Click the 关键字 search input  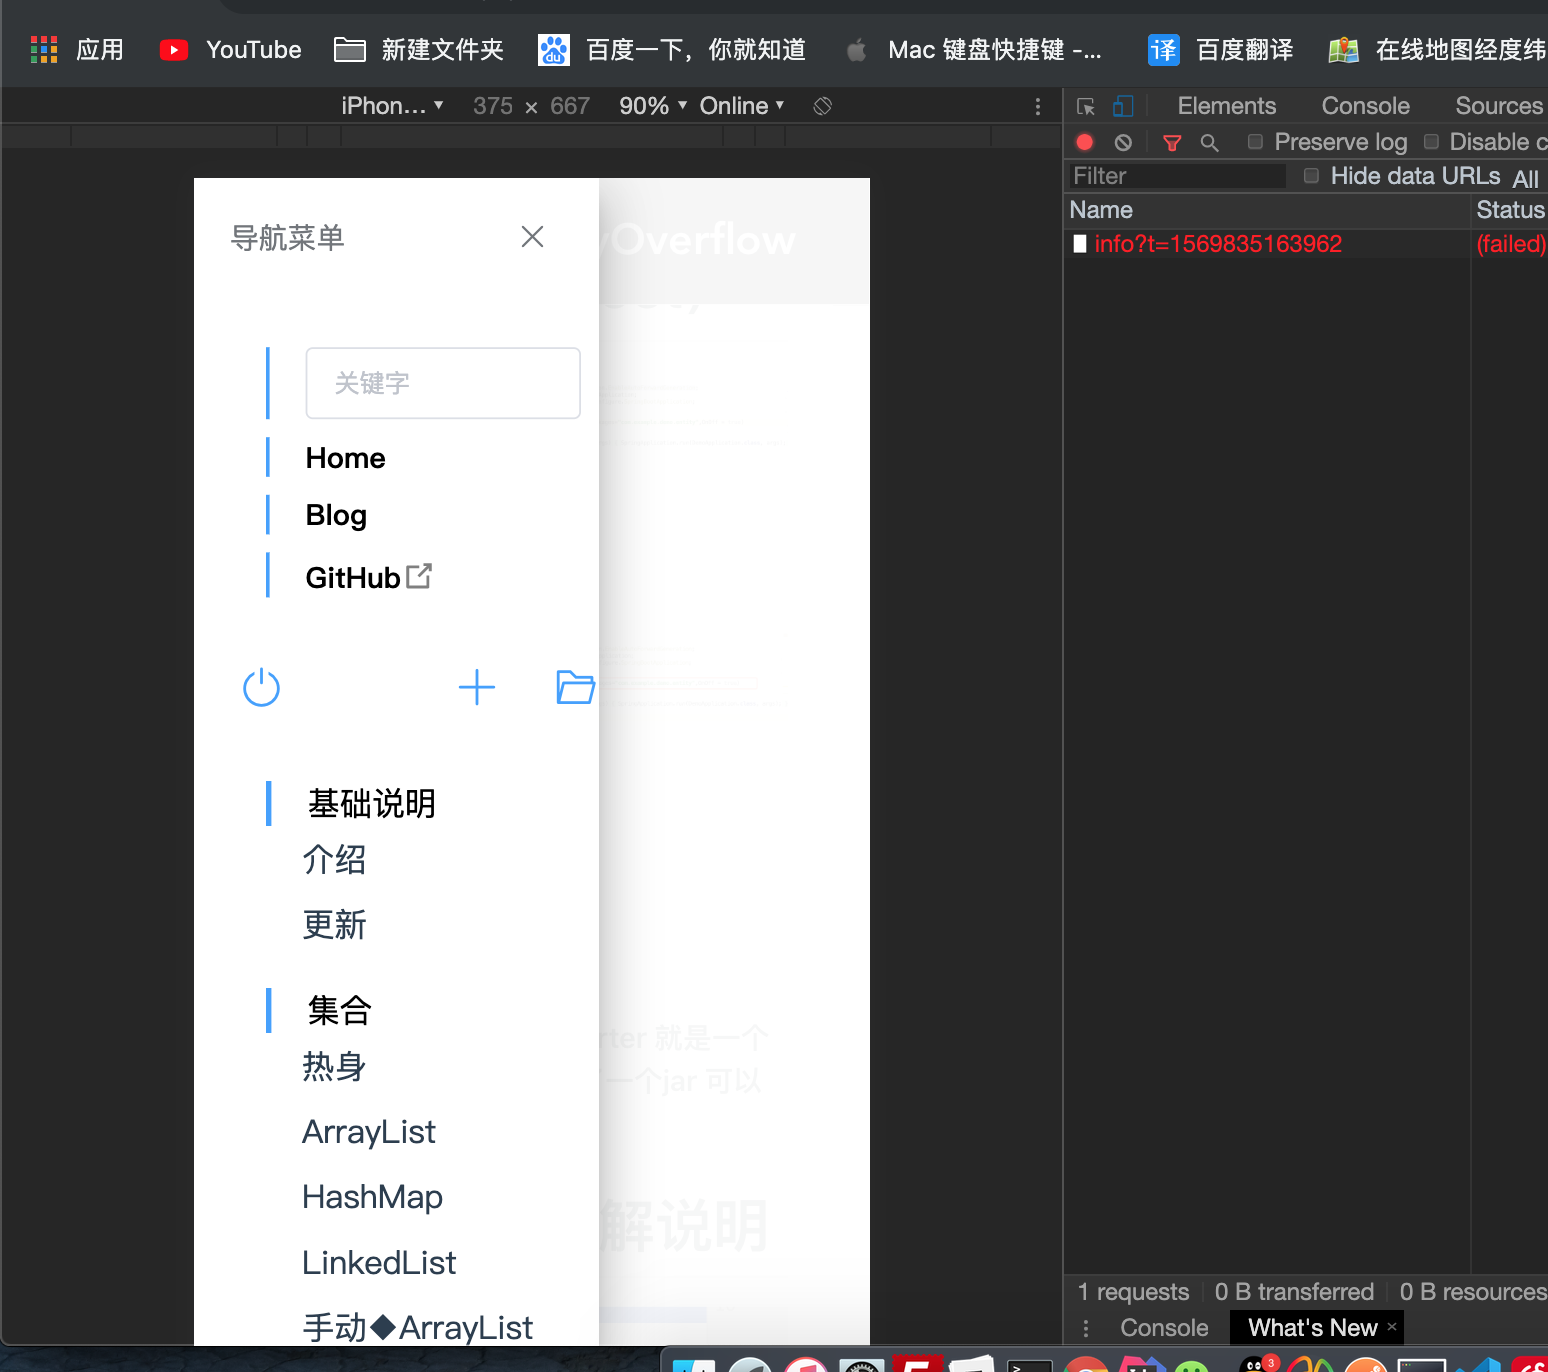pos(443,383)
